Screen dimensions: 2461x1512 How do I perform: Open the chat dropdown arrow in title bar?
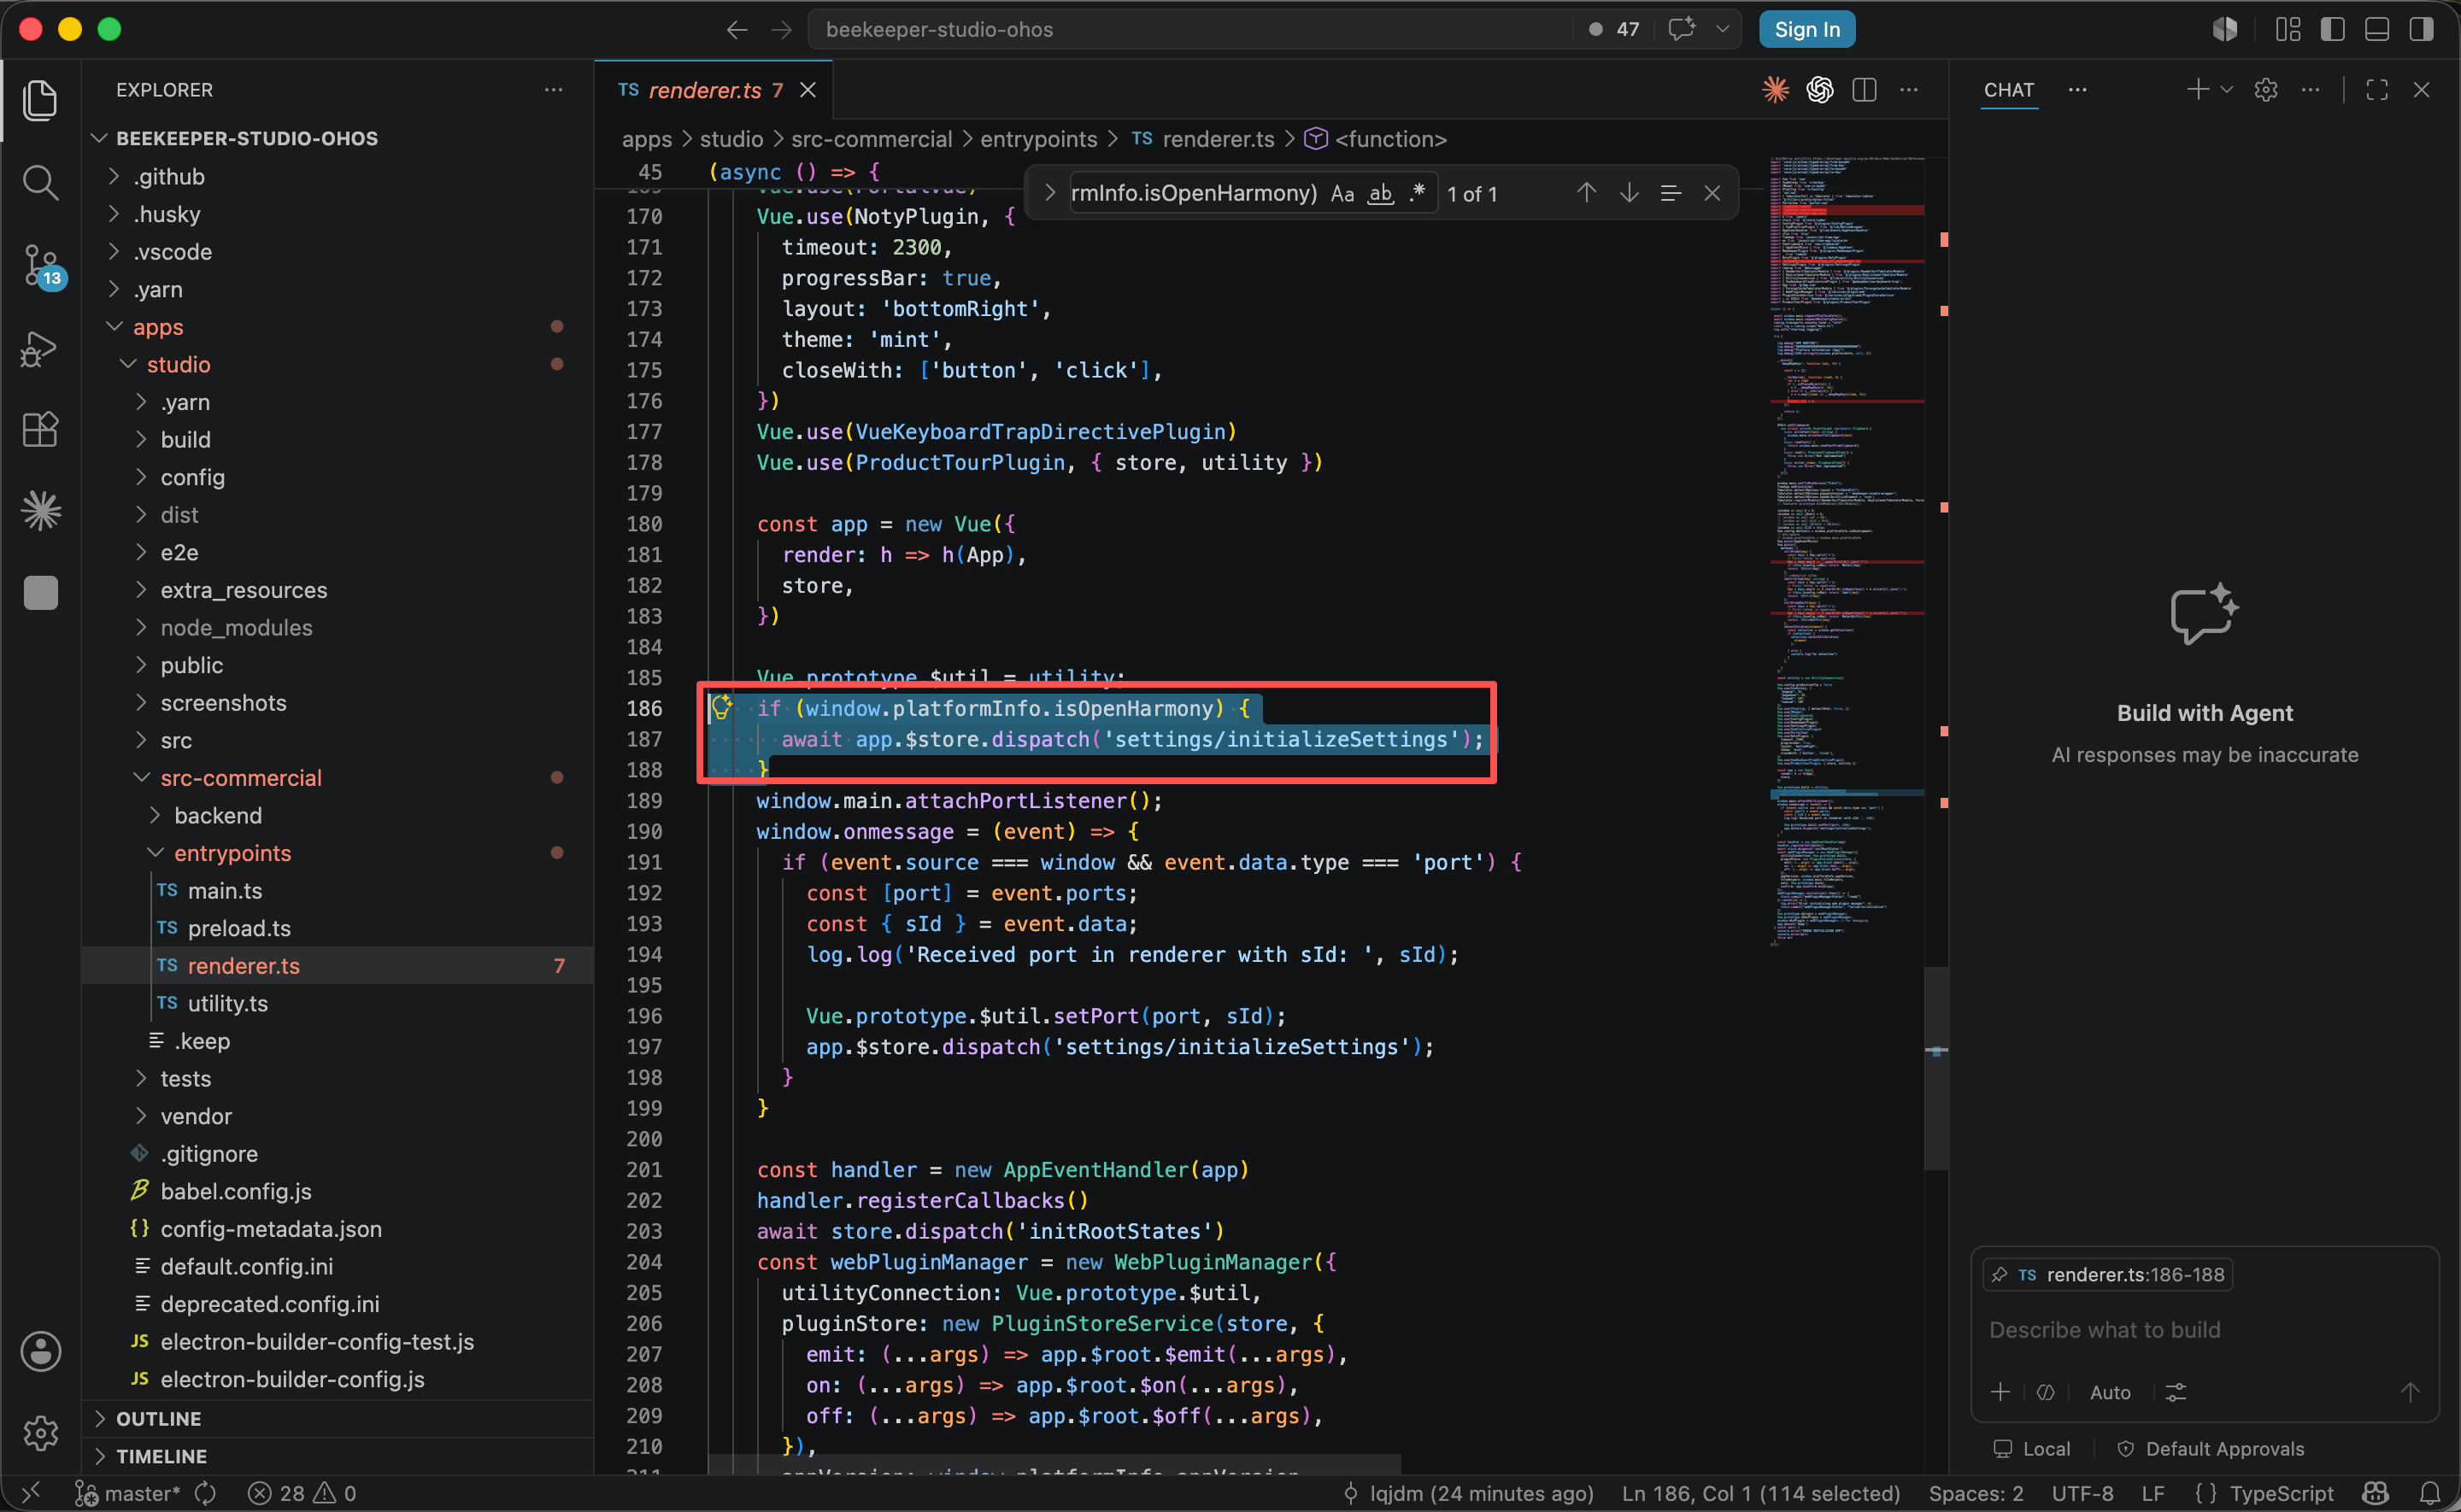pyautogui.click(x=1722, y=30)
